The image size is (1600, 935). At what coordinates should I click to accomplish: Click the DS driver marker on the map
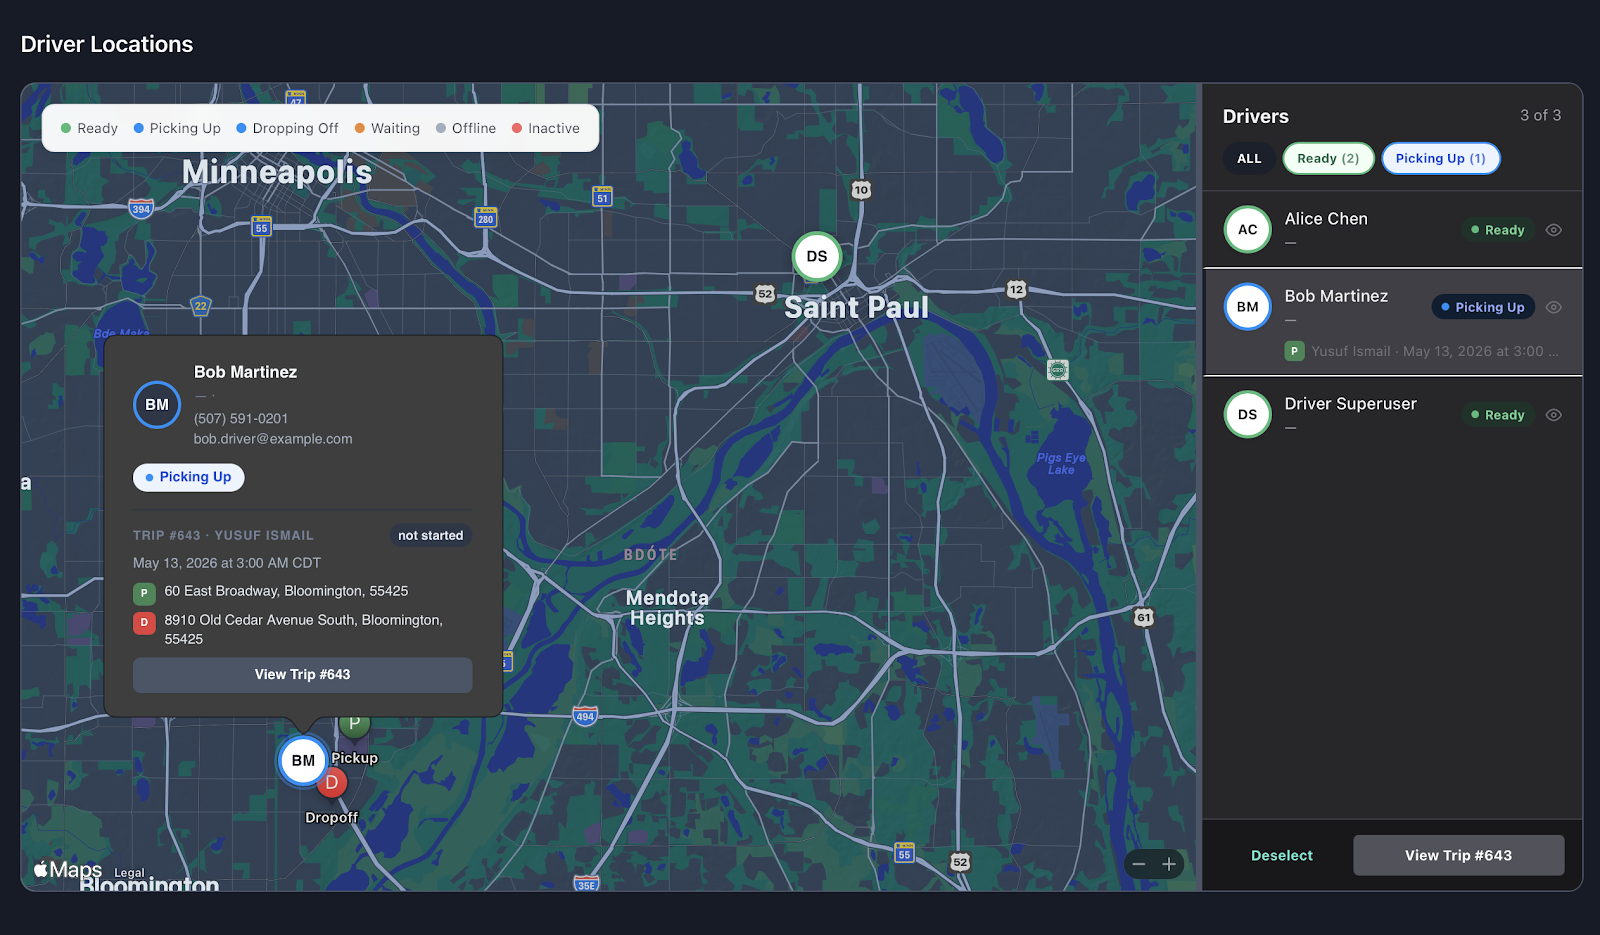click(817, 256)
